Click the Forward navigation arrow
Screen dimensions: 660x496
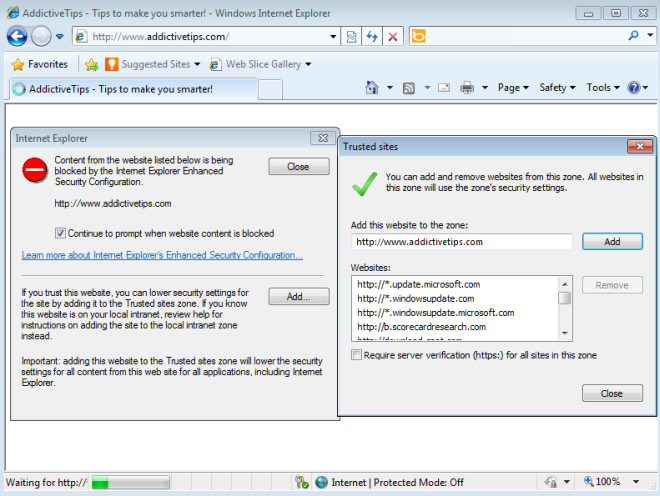pos(41,36)
